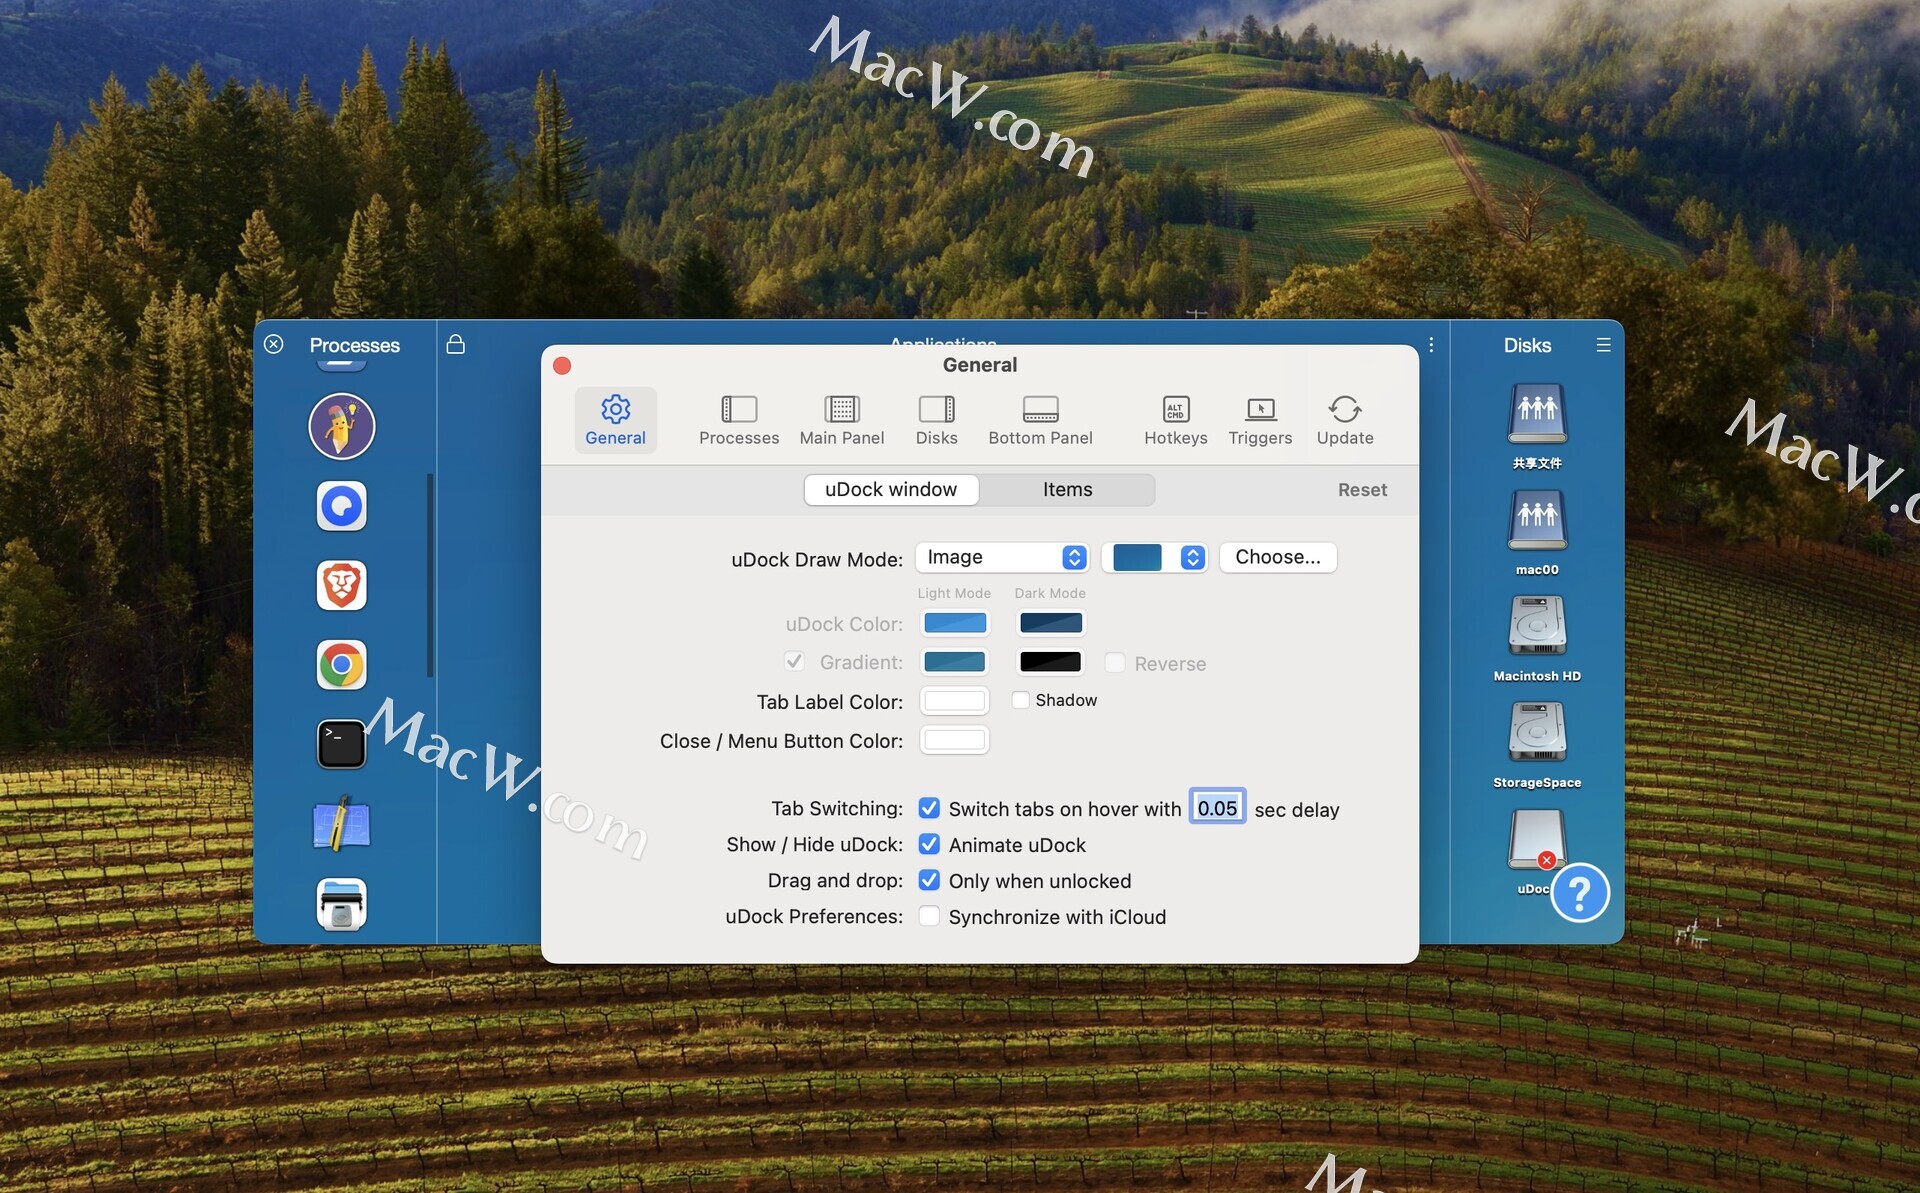The height and width of the screenshot is (1193, 1920).
Task: Click the 共享文件 shared disk icon
Action: coord(1537,415)
